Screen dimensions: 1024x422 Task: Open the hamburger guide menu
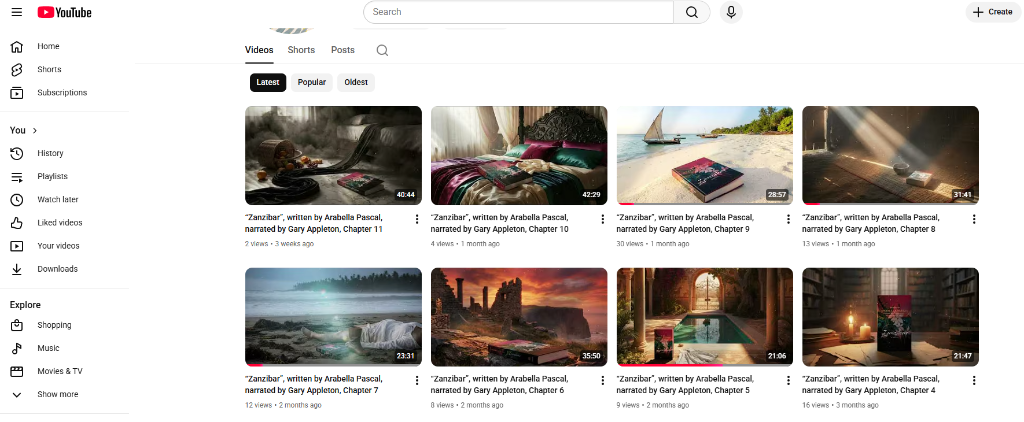tap(17, 12)
